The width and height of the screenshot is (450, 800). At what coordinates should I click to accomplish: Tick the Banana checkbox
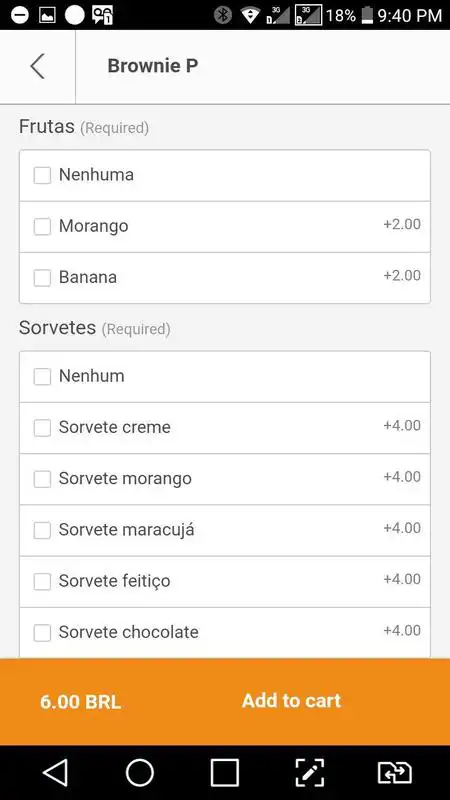click(x=42, y=278)
